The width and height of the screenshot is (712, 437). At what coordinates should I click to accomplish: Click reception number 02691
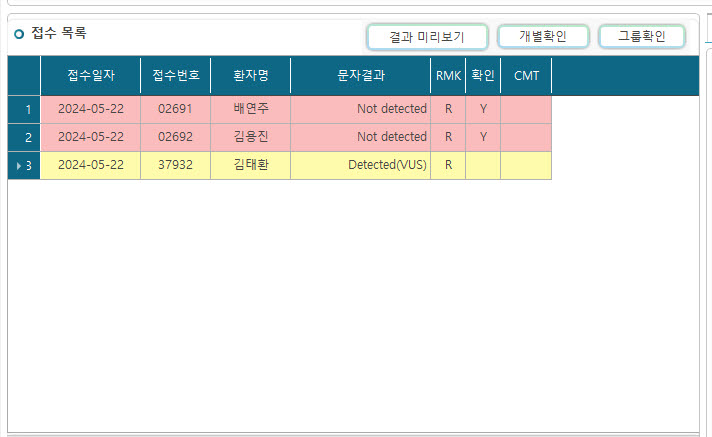click(176, 109)
